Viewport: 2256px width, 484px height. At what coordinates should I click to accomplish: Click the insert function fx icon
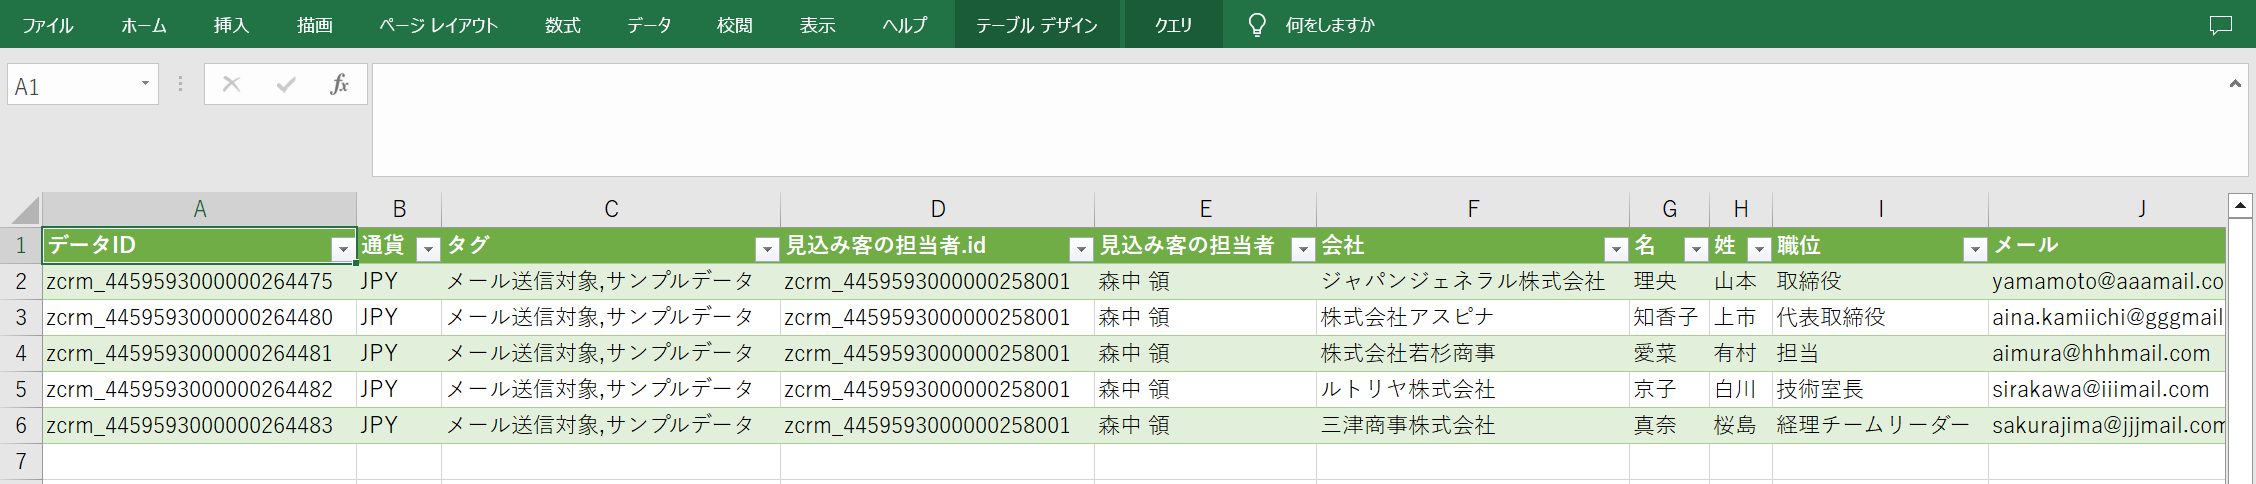(339, 85)
